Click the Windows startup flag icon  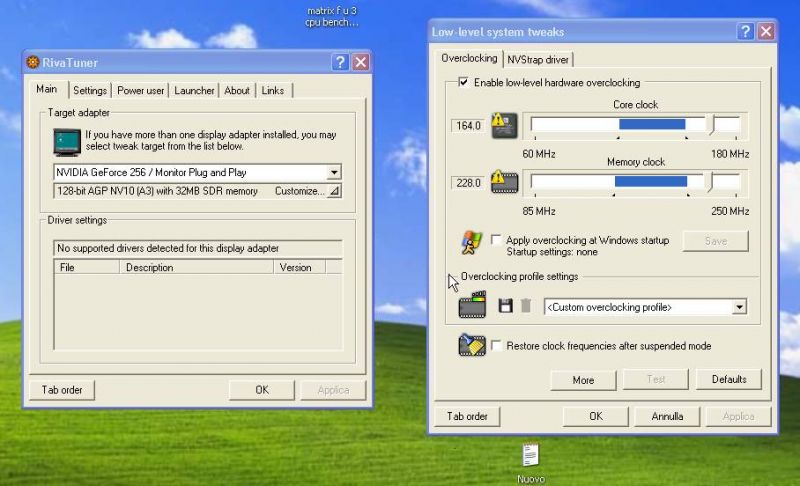pyautogui.click(x=471, y=243)
